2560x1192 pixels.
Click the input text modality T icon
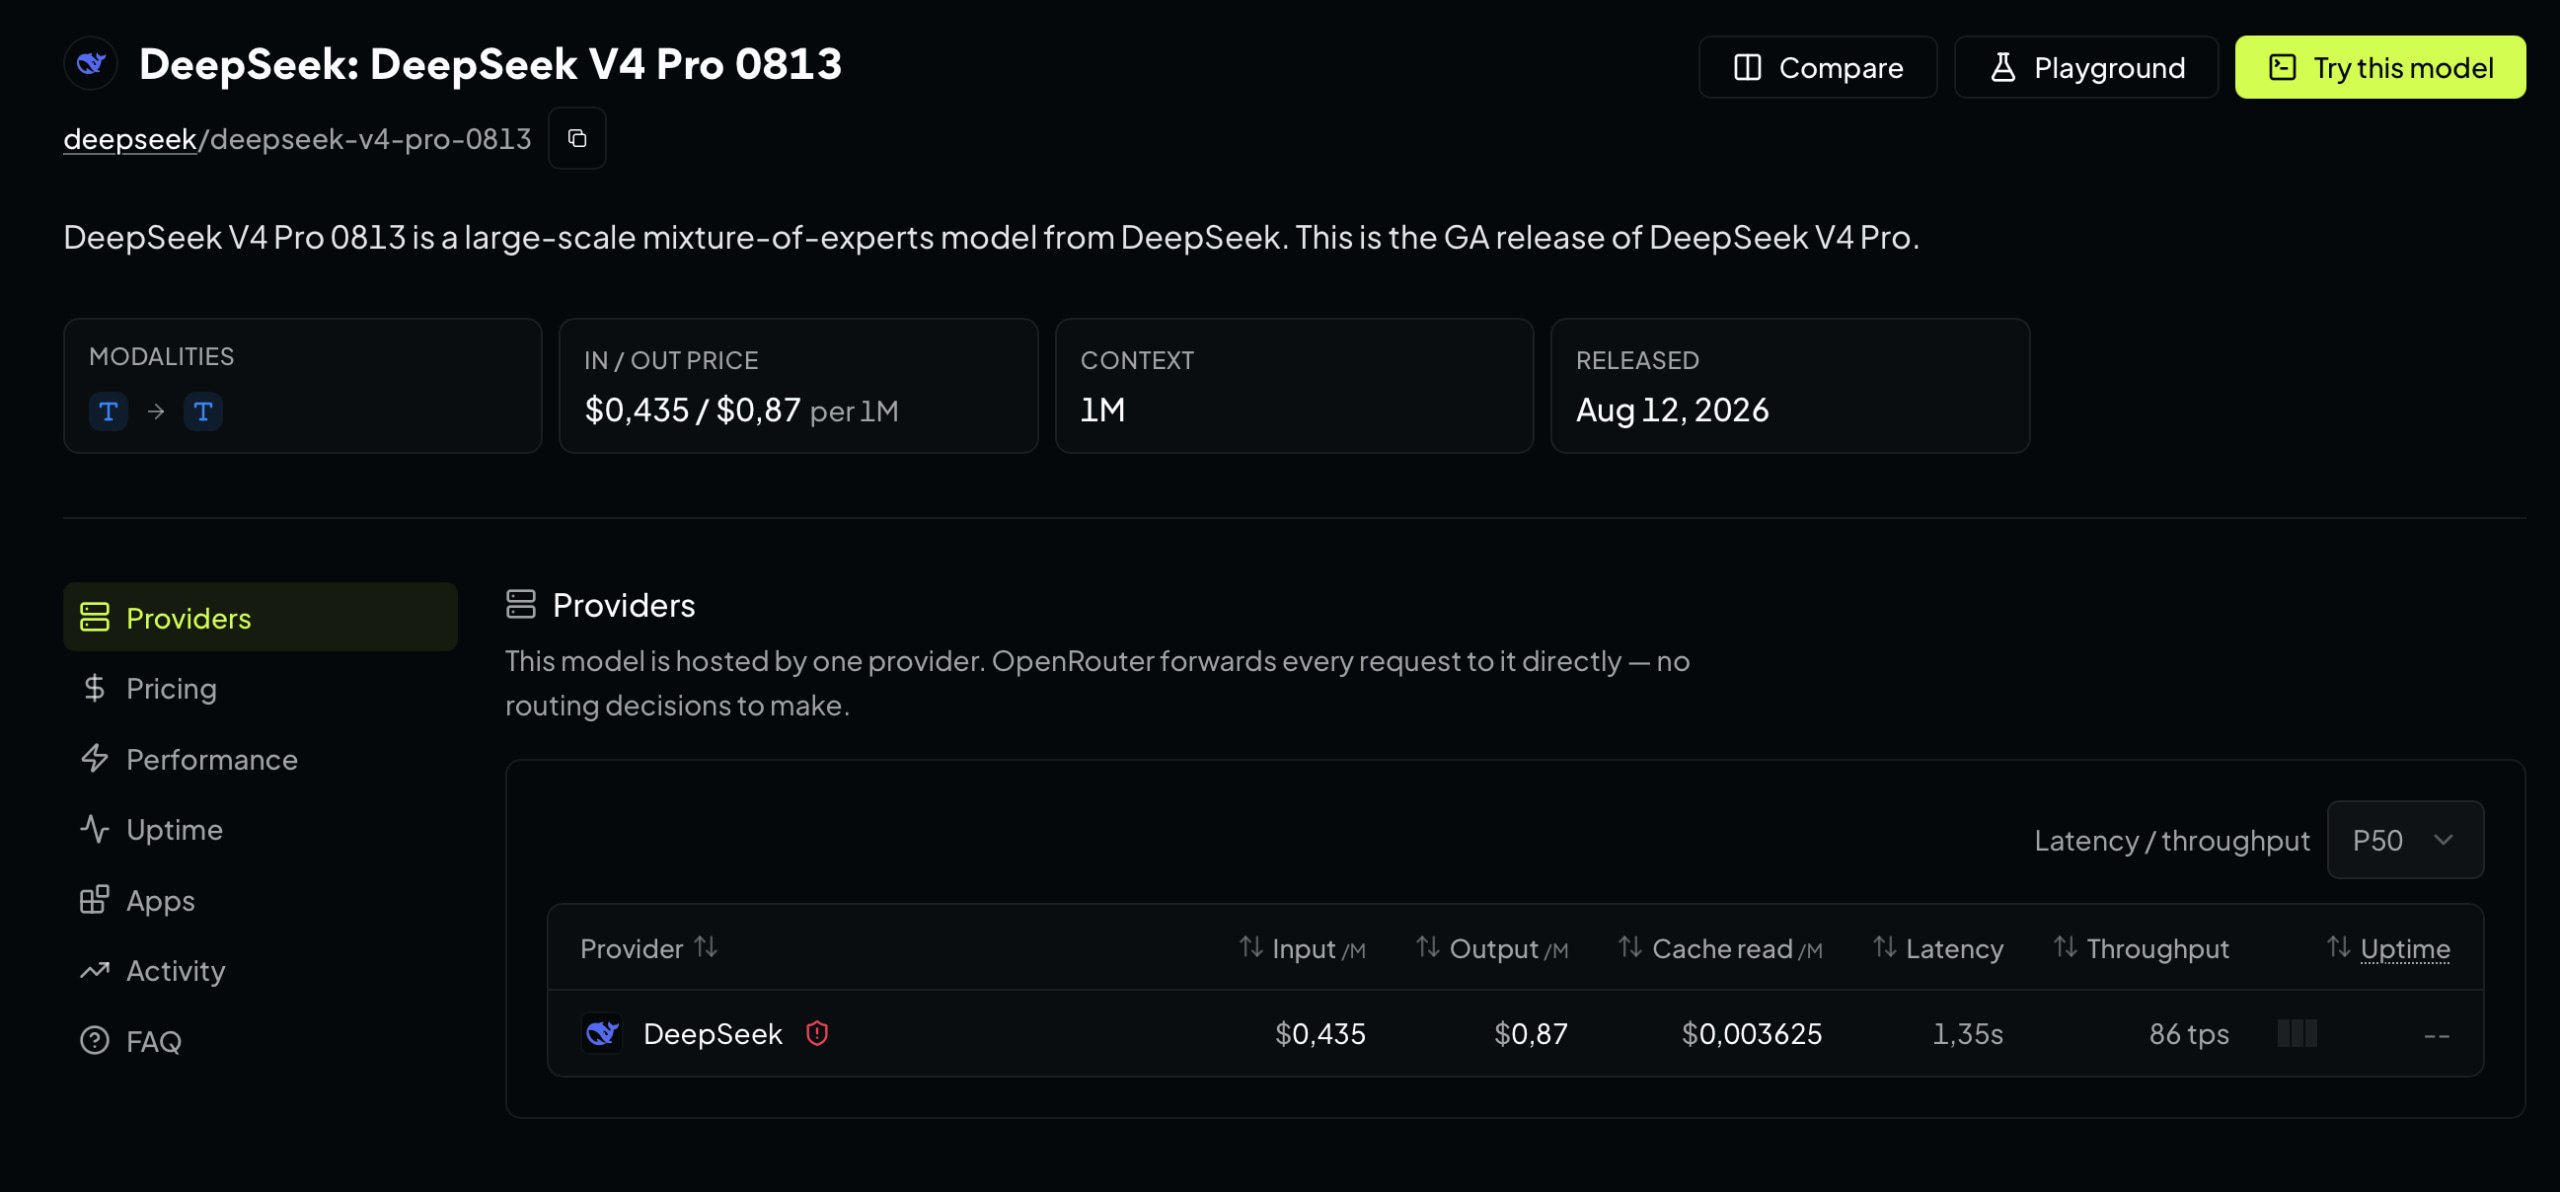click(108, 411)
